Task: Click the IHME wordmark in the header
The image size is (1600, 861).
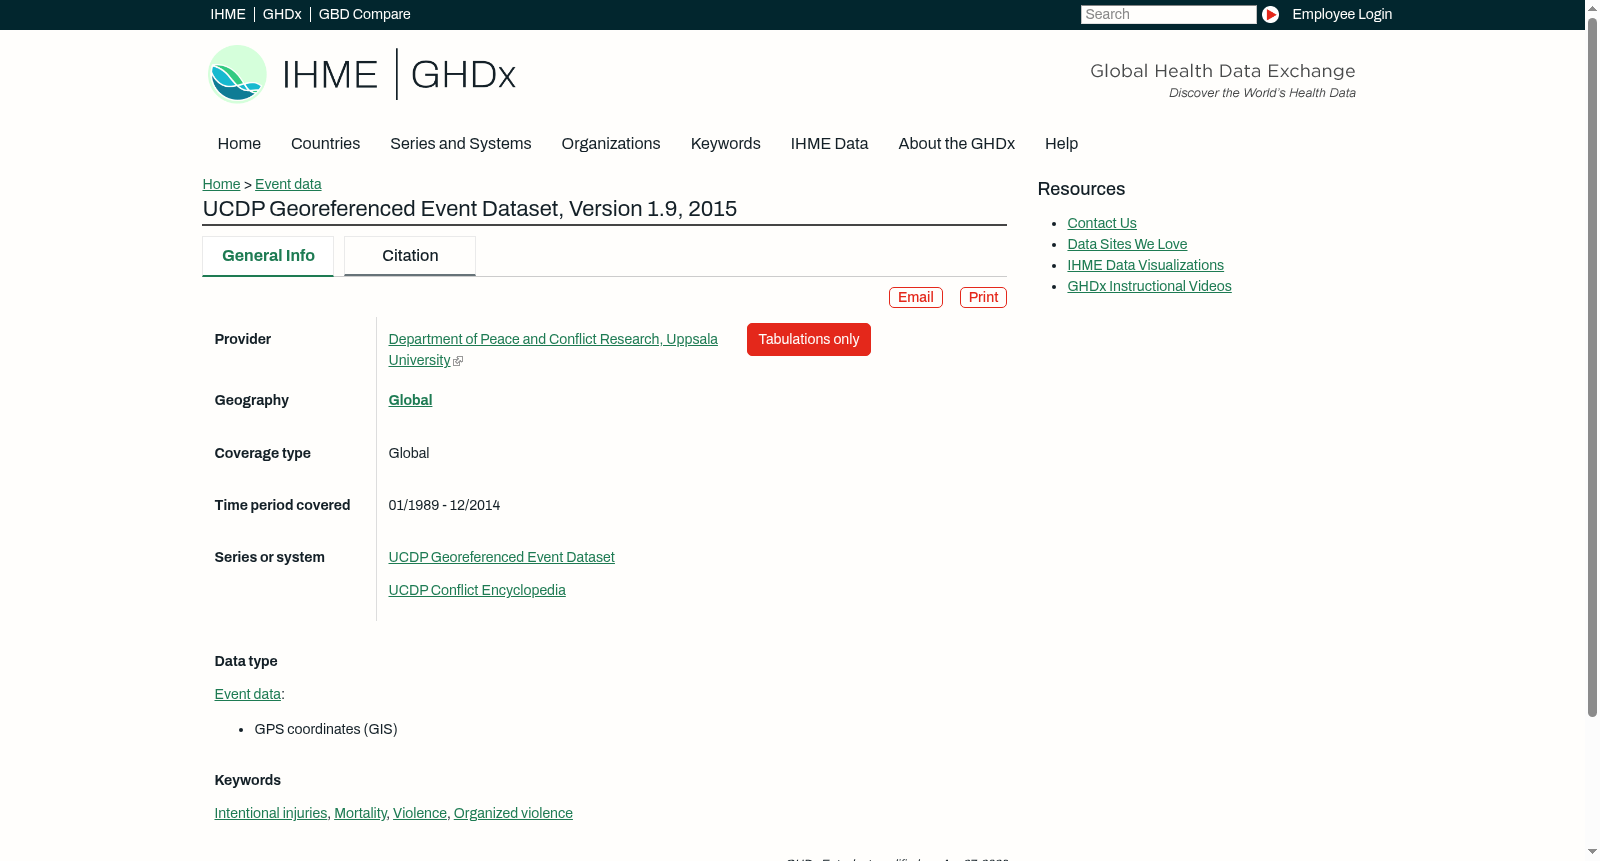Action: tap(330, 75)
